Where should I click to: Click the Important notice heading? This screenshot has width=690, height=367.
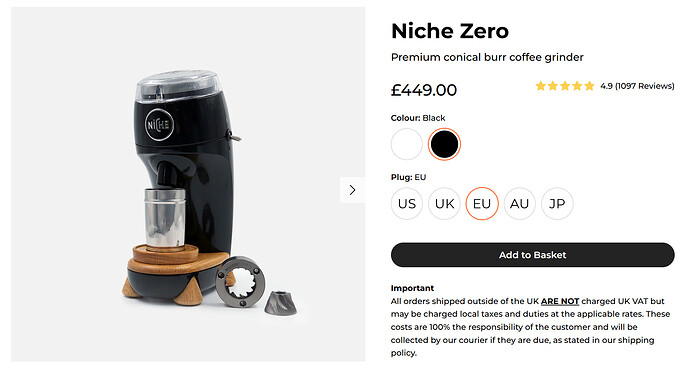point(412,288)
